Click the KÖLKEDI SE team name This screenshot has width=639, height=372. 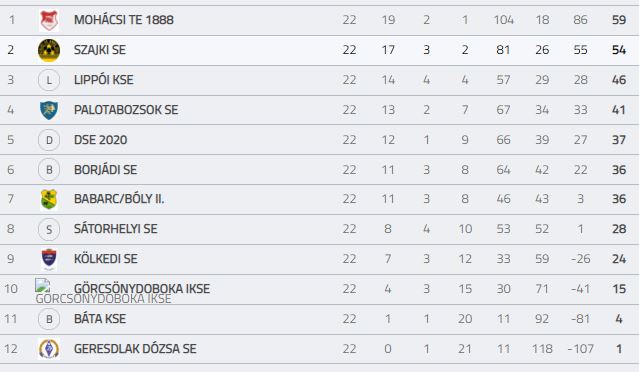tap(106, 259)
